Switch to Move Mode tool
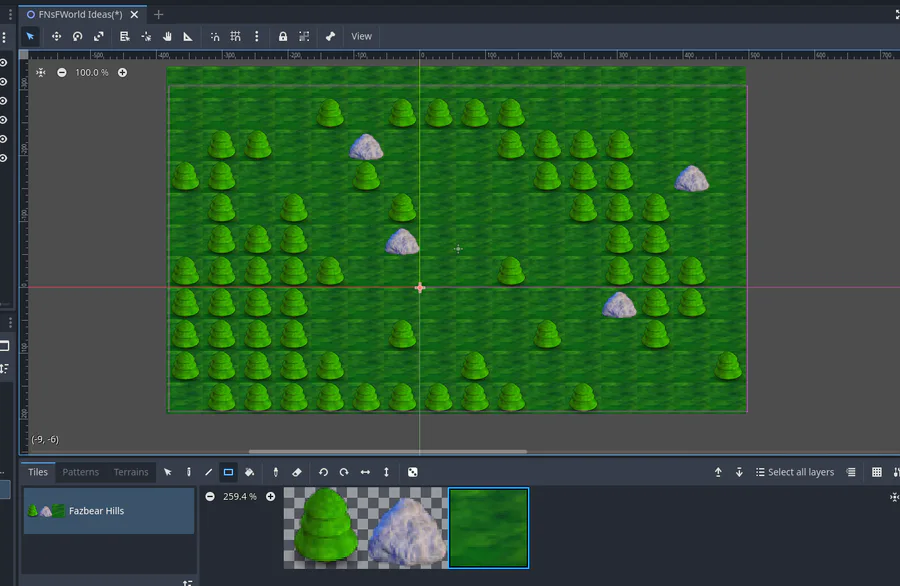This screenshot has height=586, width=900. 56,36
